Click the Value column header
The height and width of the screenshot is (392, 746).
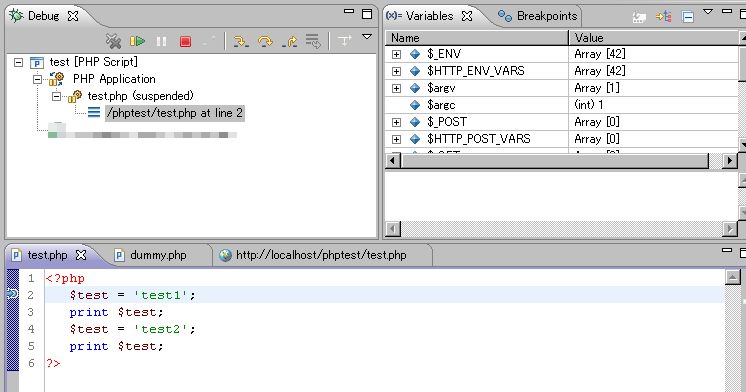pos(654,38)
